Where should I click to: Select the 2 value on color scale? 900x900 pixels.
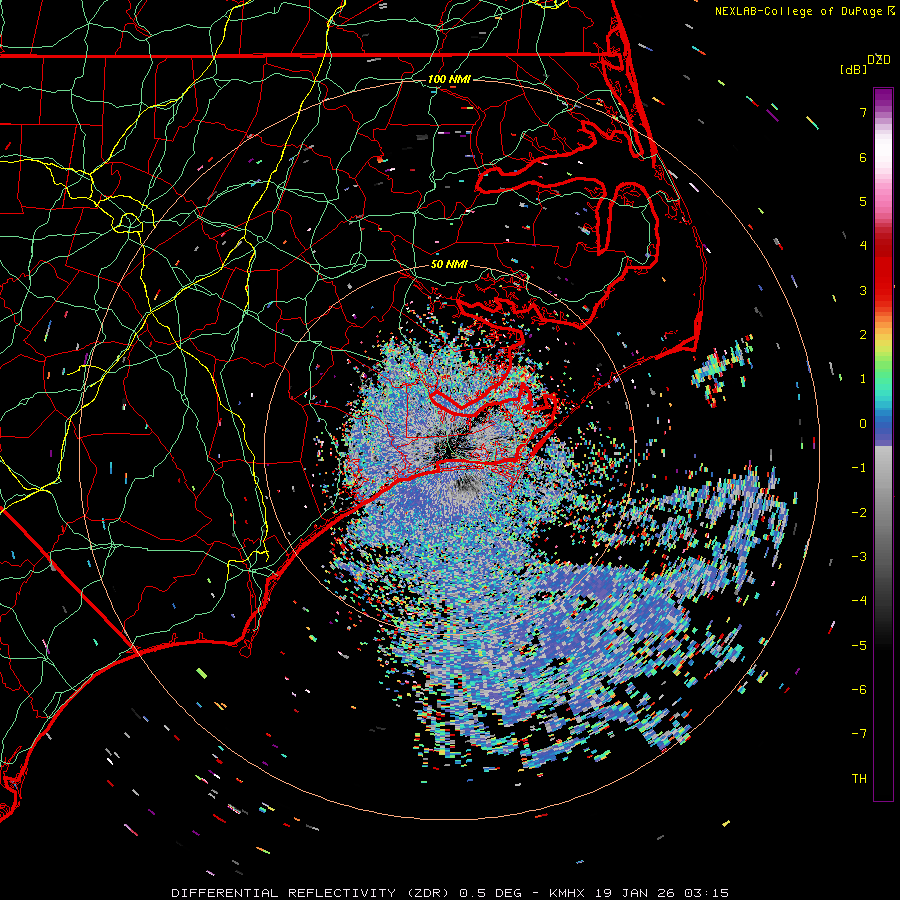[x=863, y=335]
